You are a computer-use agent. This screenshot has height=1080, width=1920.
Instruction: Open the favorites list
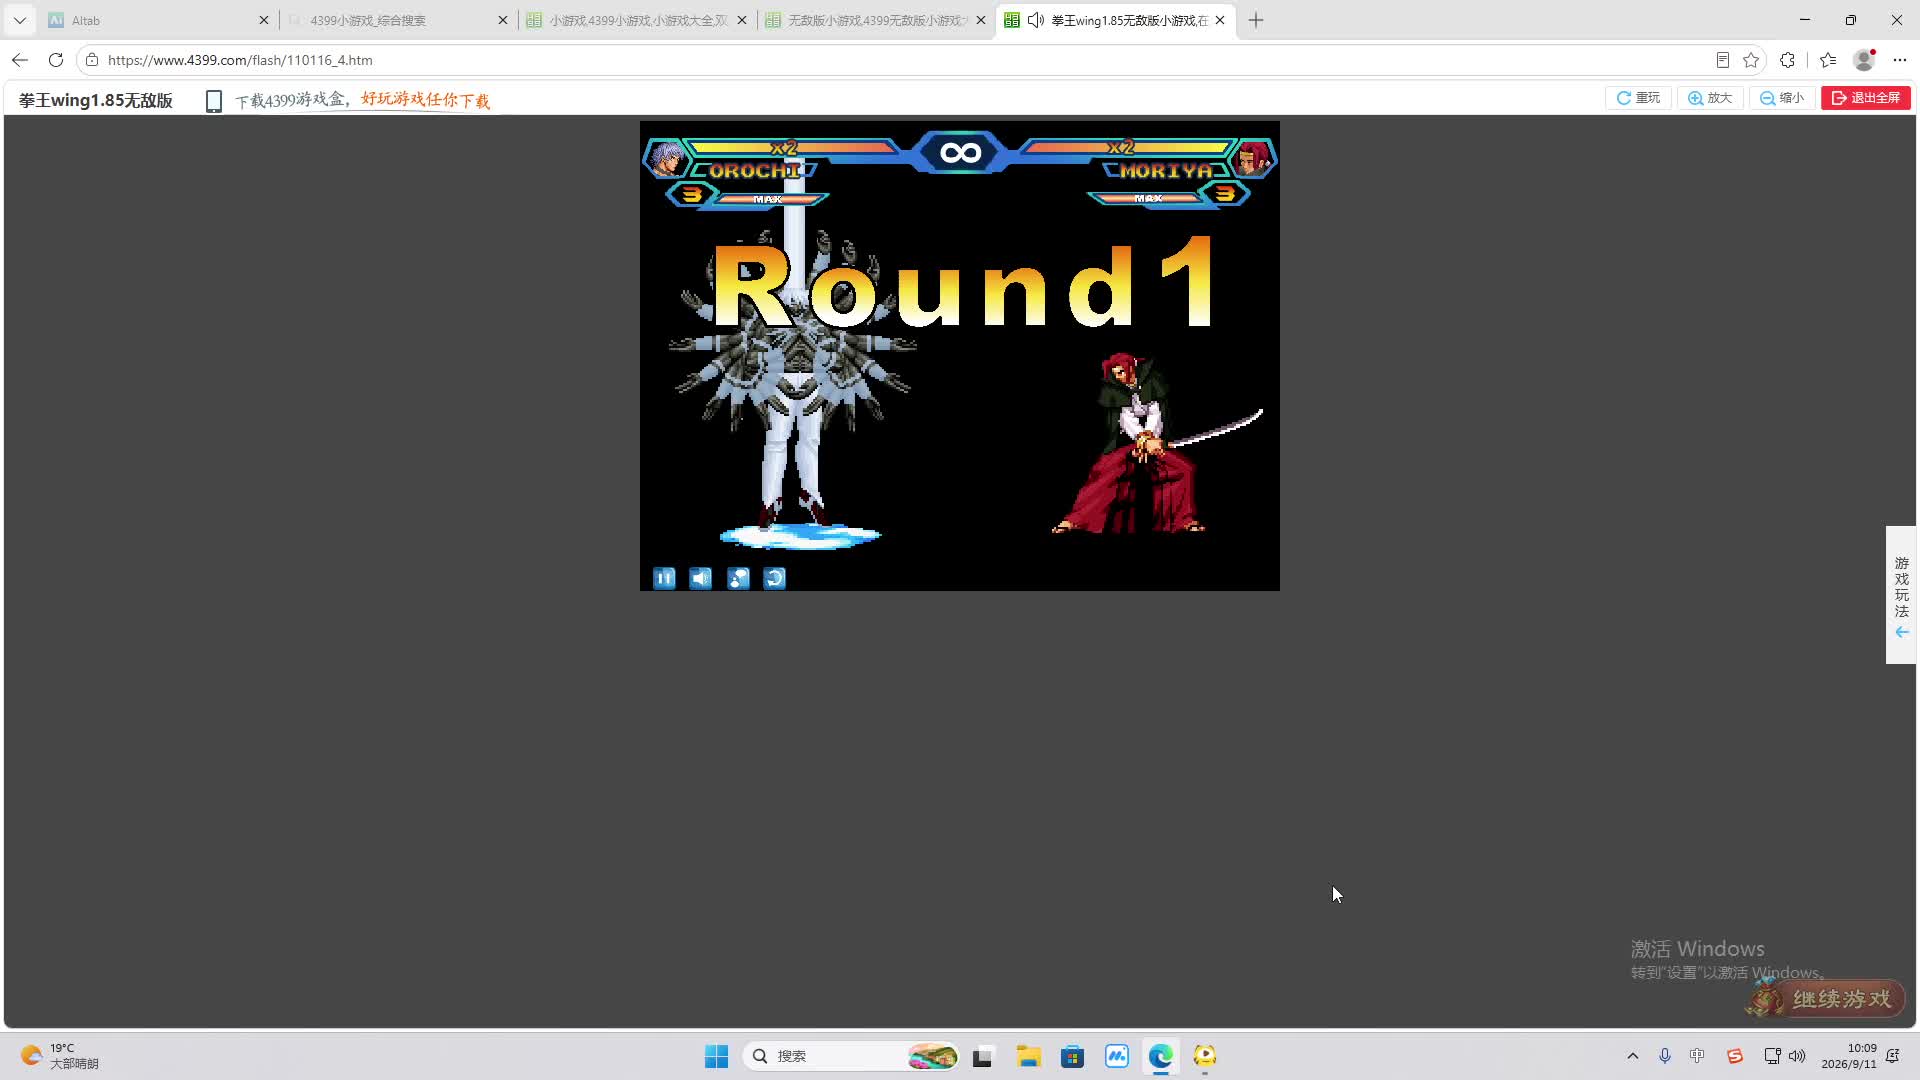tap(1828, 60)
